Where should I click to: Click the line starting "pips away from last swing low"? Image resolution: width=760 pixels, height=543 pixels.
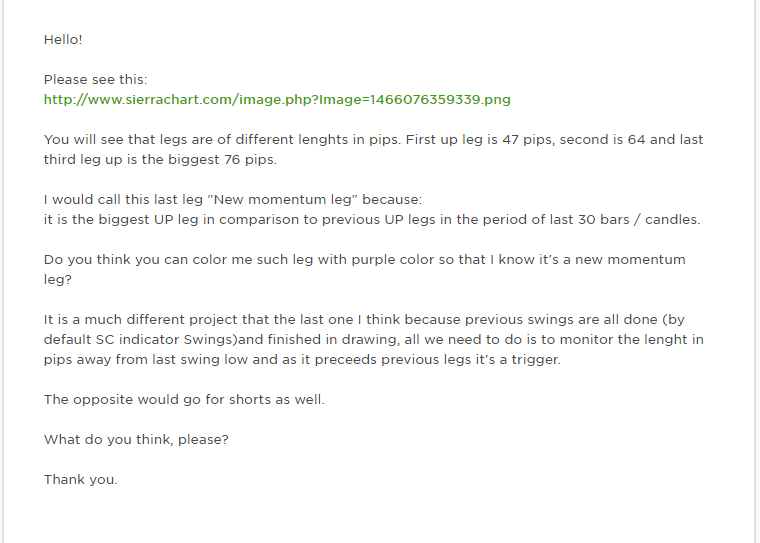pos(302,359)
